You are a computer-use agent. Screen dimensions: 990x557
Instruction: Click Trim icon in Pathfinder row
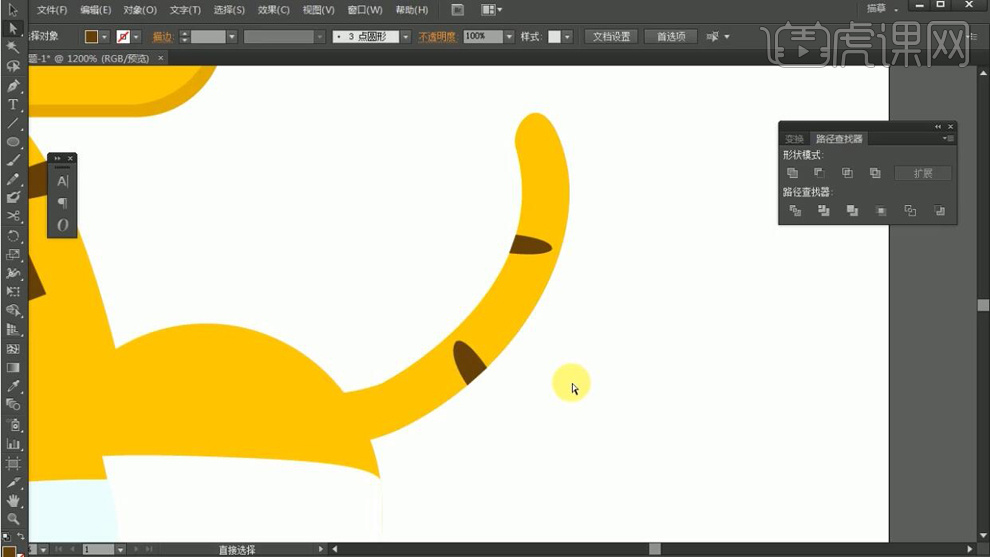823,210
